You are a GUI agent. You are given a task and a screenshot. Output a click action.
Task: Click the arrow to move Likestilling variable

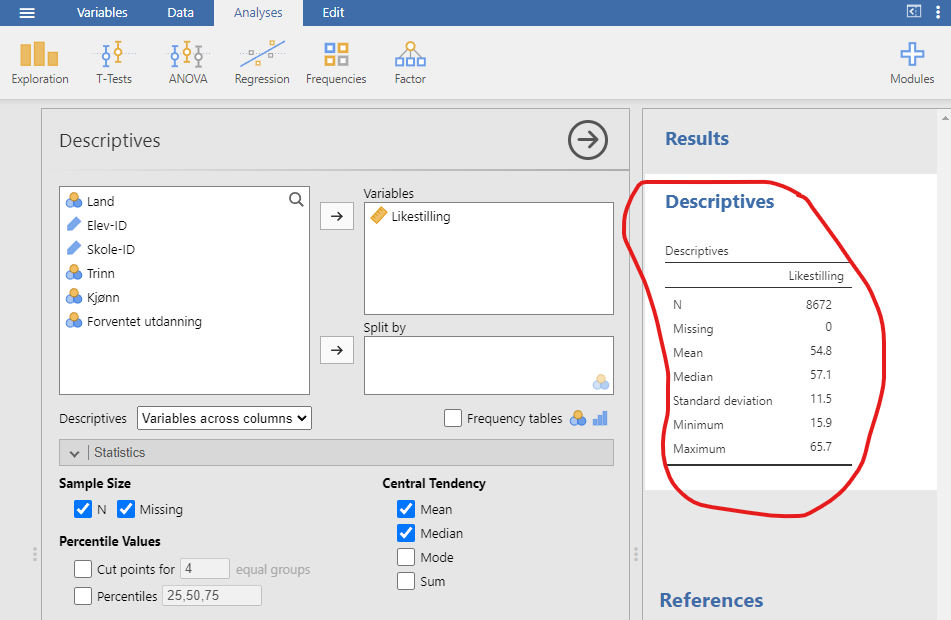[x=339, y=215]
